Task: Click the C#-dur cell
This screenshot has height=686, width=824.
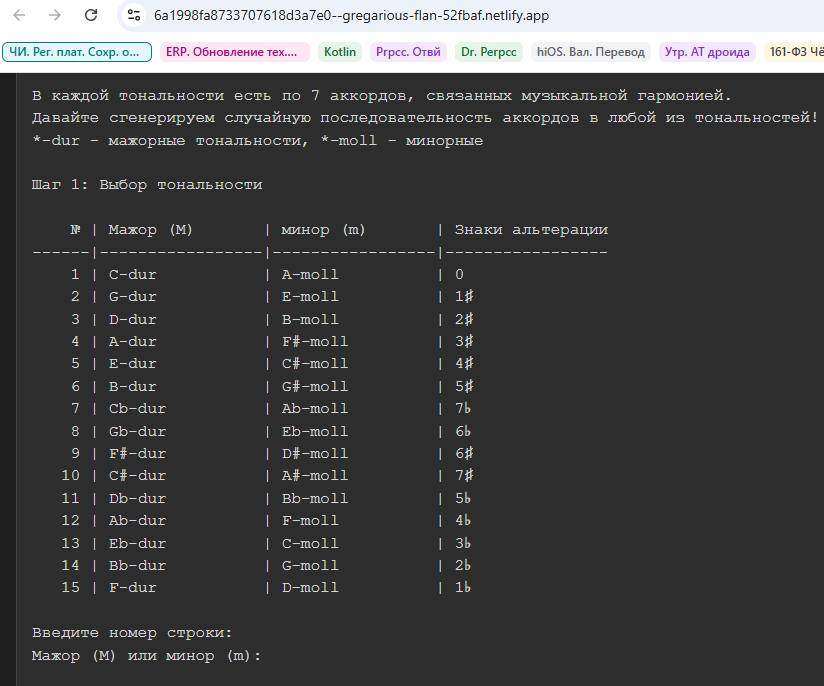Action: tap(137, 476)
